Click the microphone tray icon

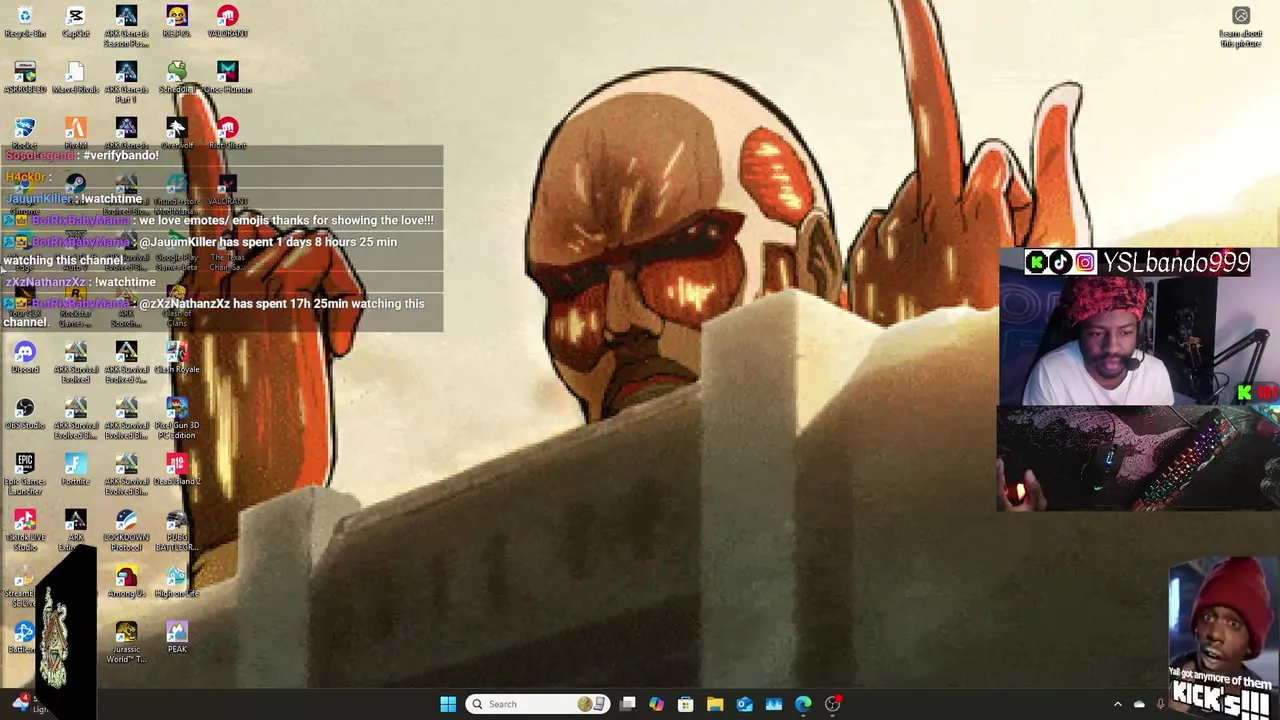pos(1160,704)
